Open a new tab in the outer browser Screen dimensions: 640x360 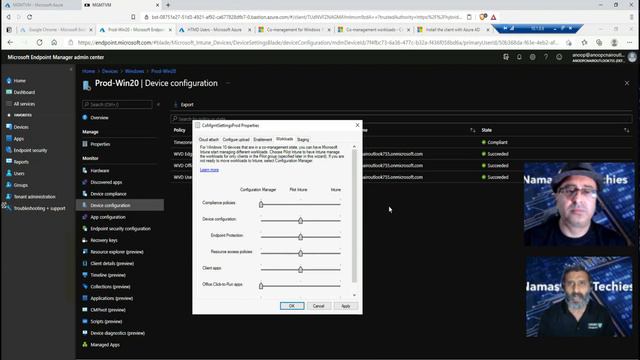(x=168, y=5)
